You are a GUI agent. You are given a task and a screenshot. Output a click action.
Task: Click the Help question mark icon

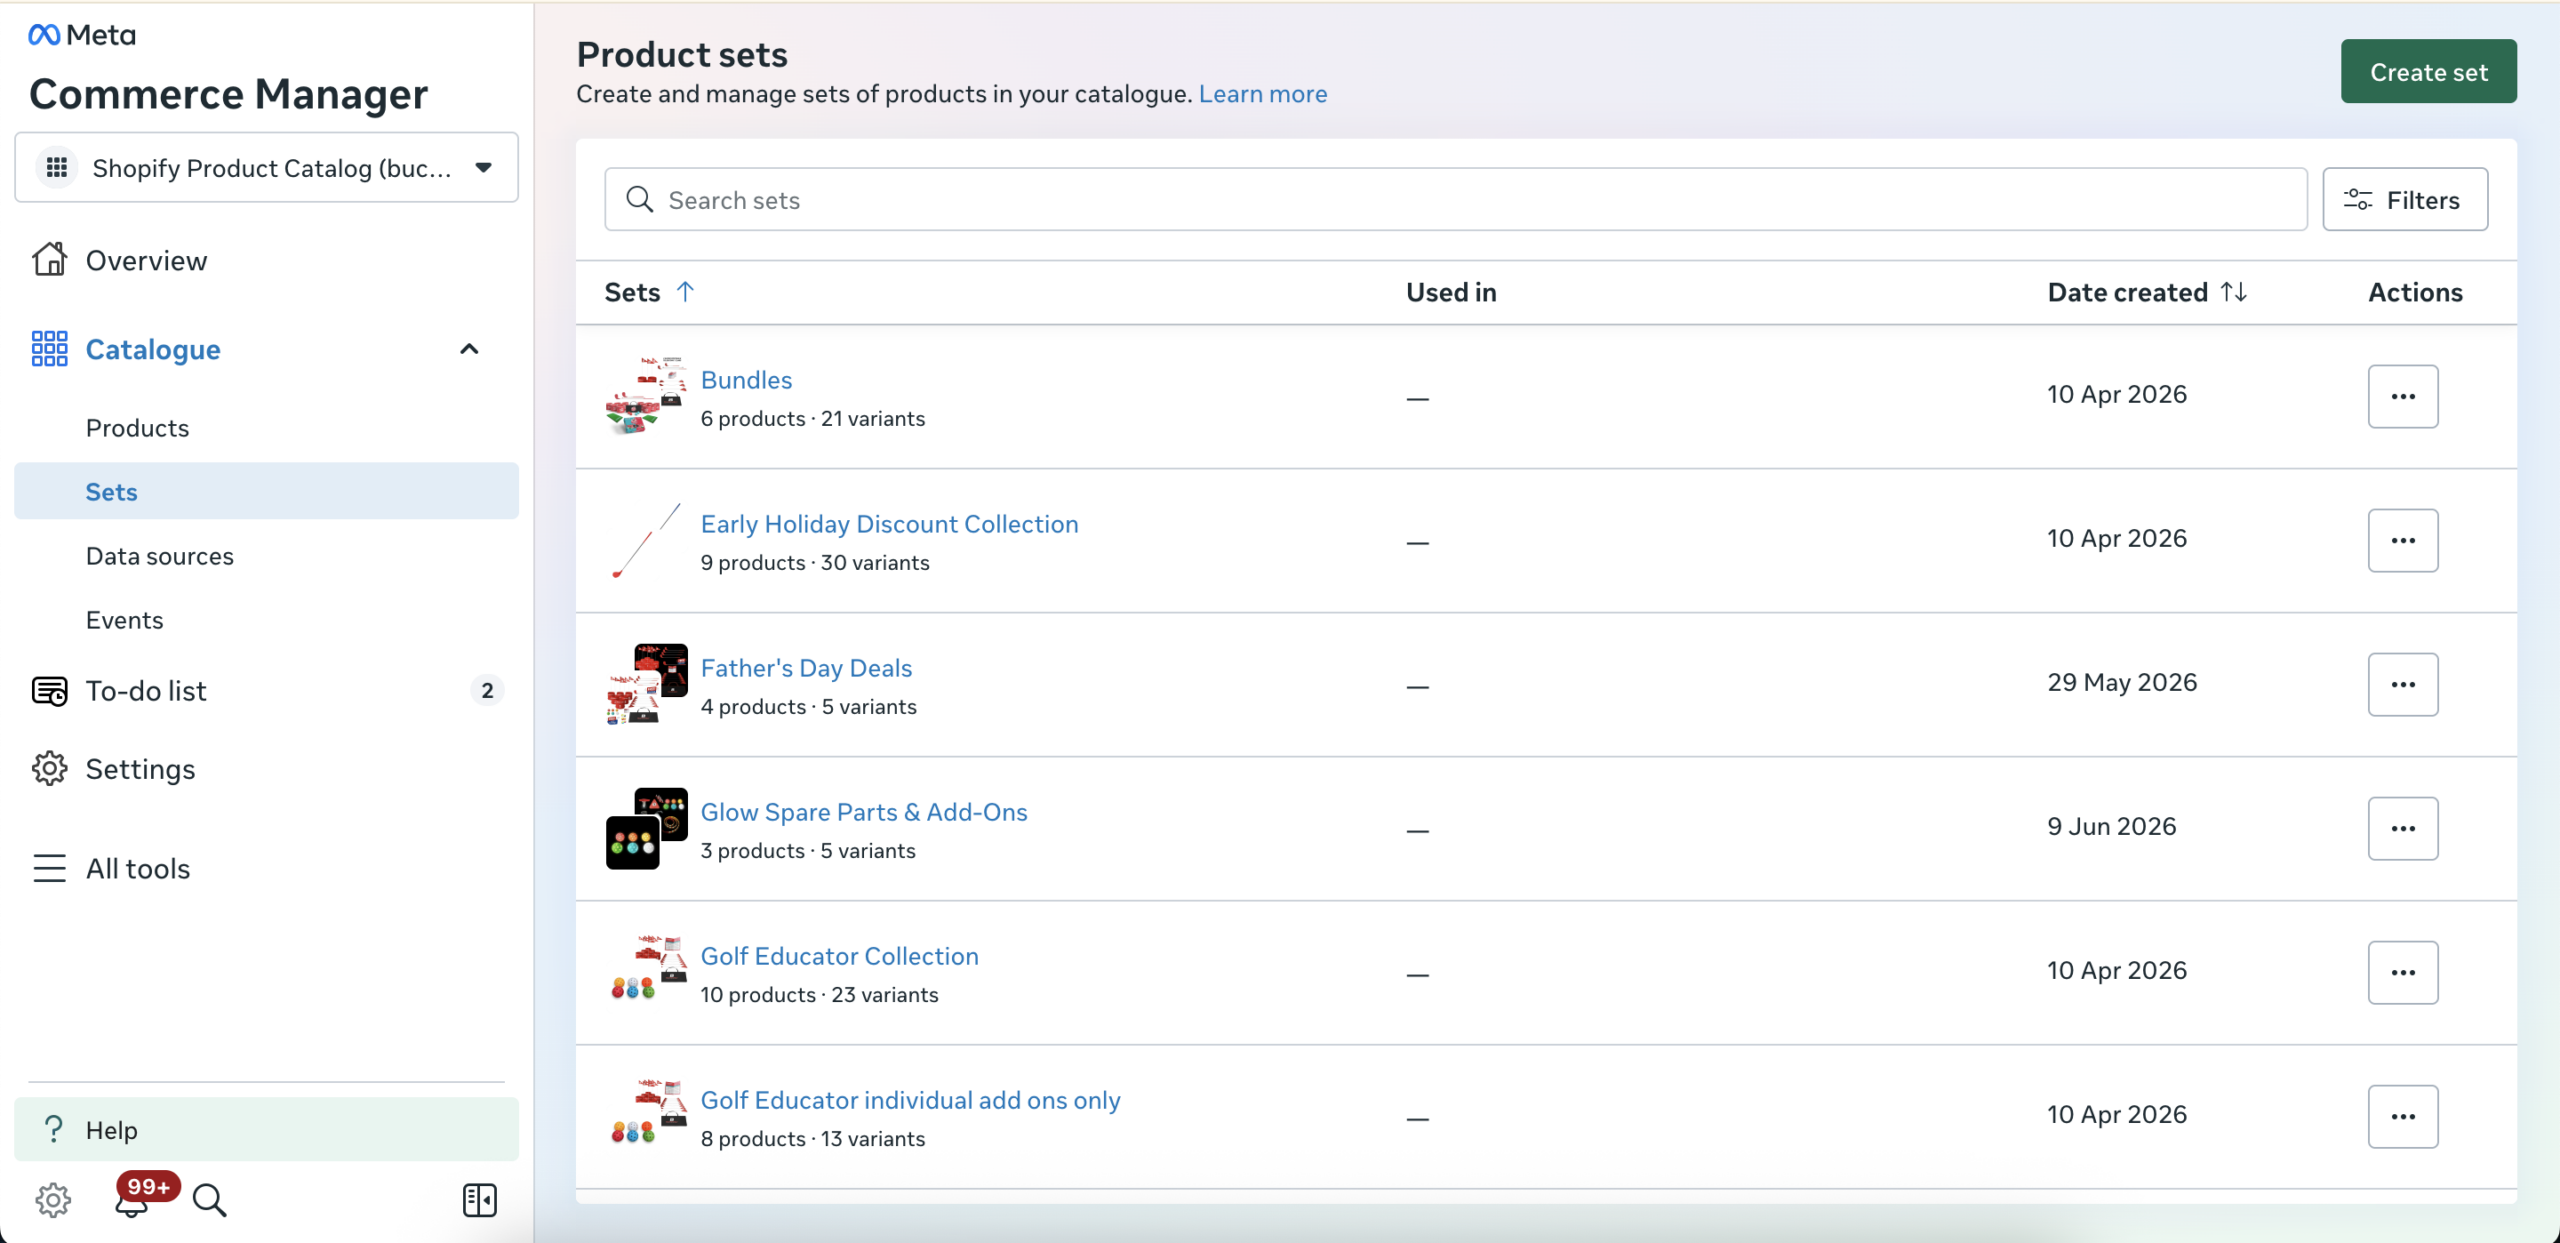(x=54, y=1130)
